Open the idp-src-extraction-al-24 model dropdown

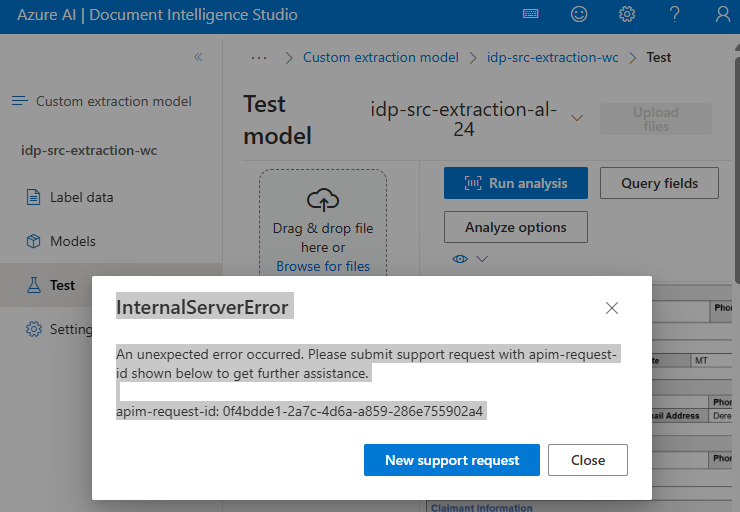coord(477,119)
